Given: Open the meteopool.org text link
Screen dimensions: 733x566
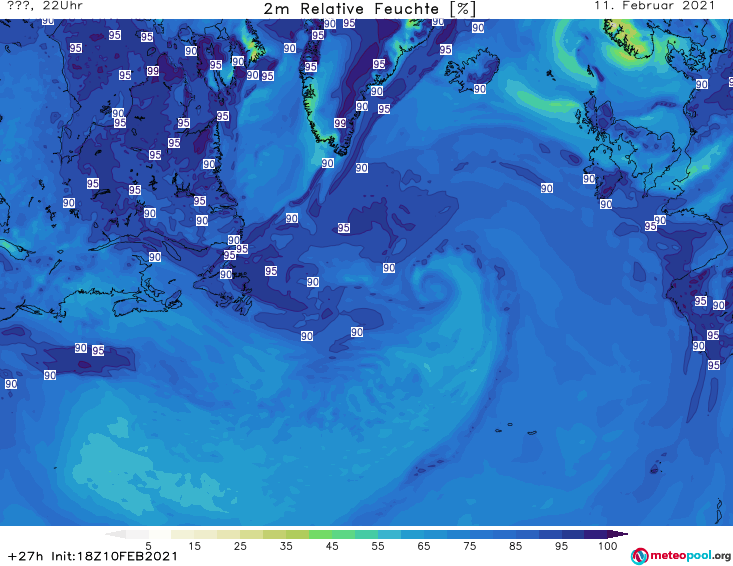Looking at the screenshot, I should click(690, 555).
